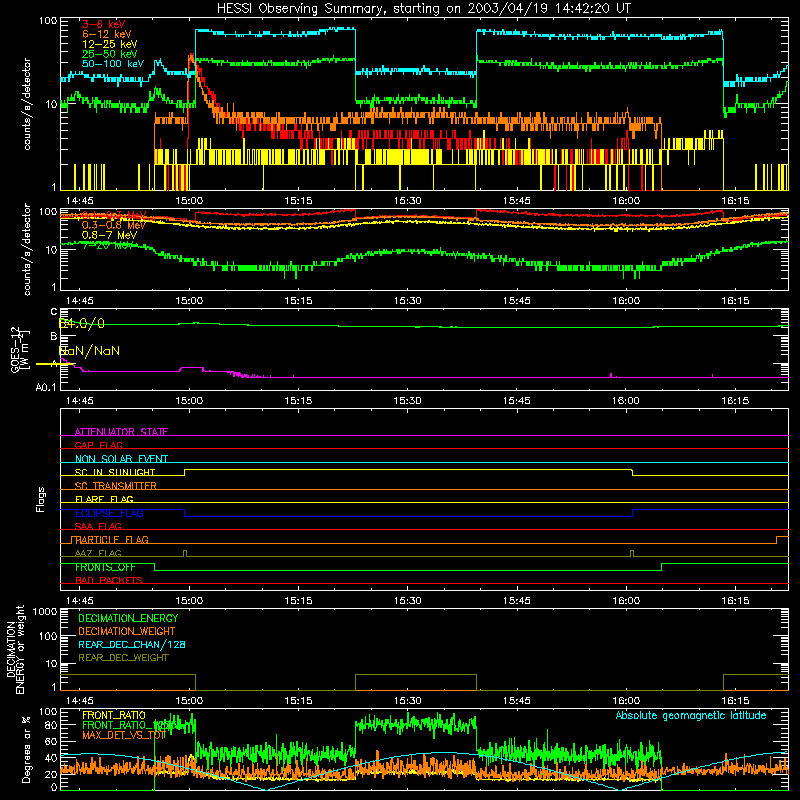Select the FLARE_FLAG label
Viewport: 800px width, 800px height.
[x=104, y=499]
